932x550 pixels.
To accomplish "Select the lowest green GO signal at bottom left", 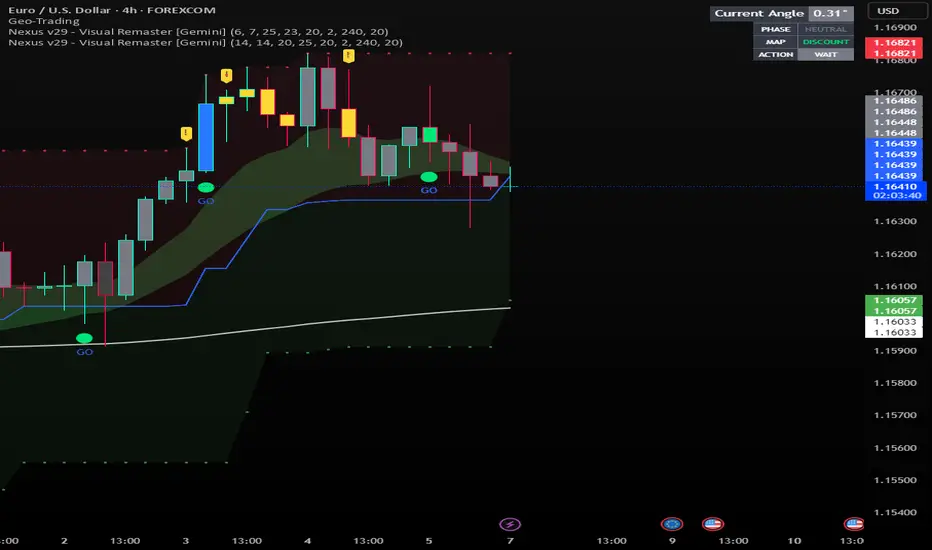I will (x=84, y=338).
